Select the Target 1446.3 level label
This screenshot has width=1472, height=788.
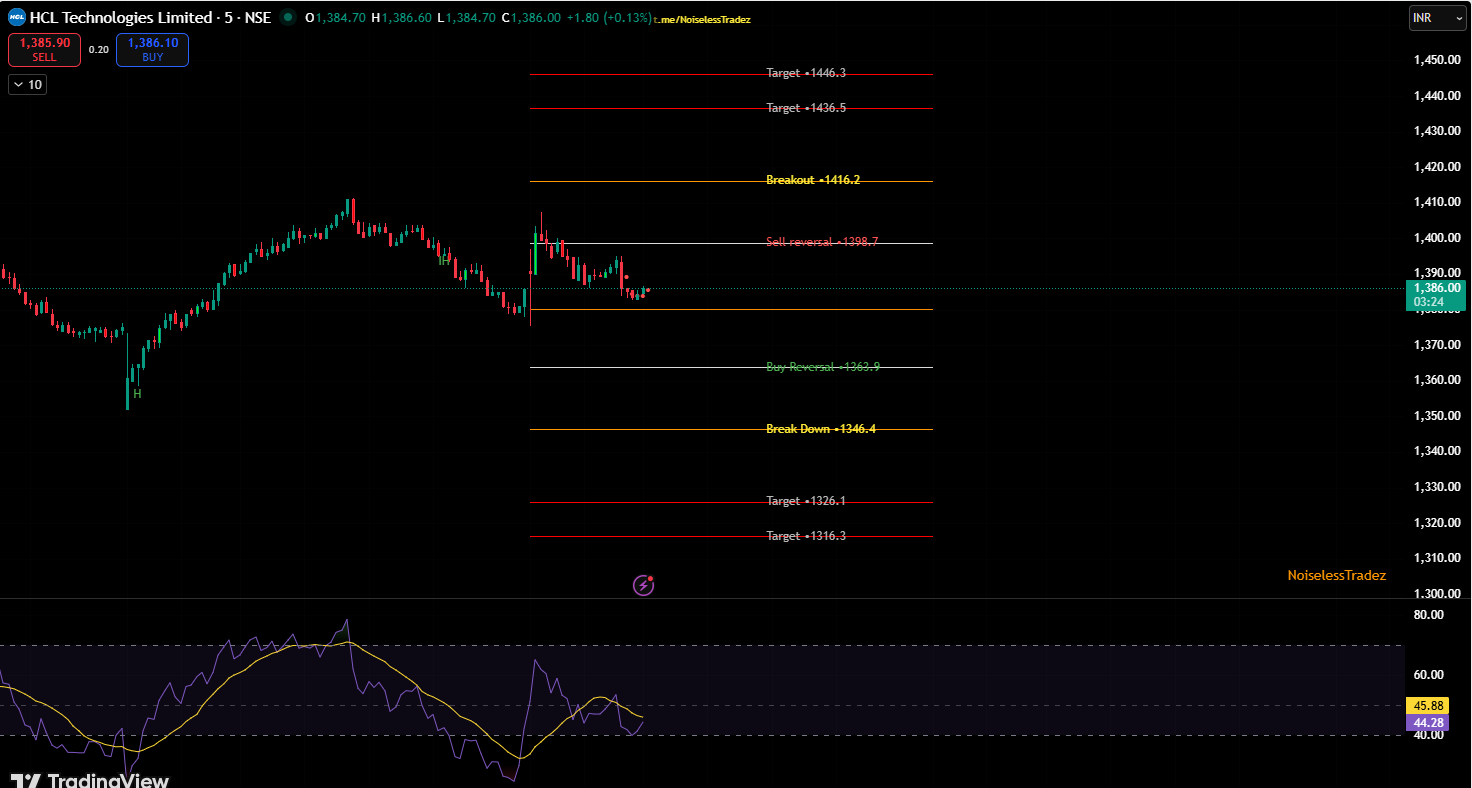tap(806, 73)
